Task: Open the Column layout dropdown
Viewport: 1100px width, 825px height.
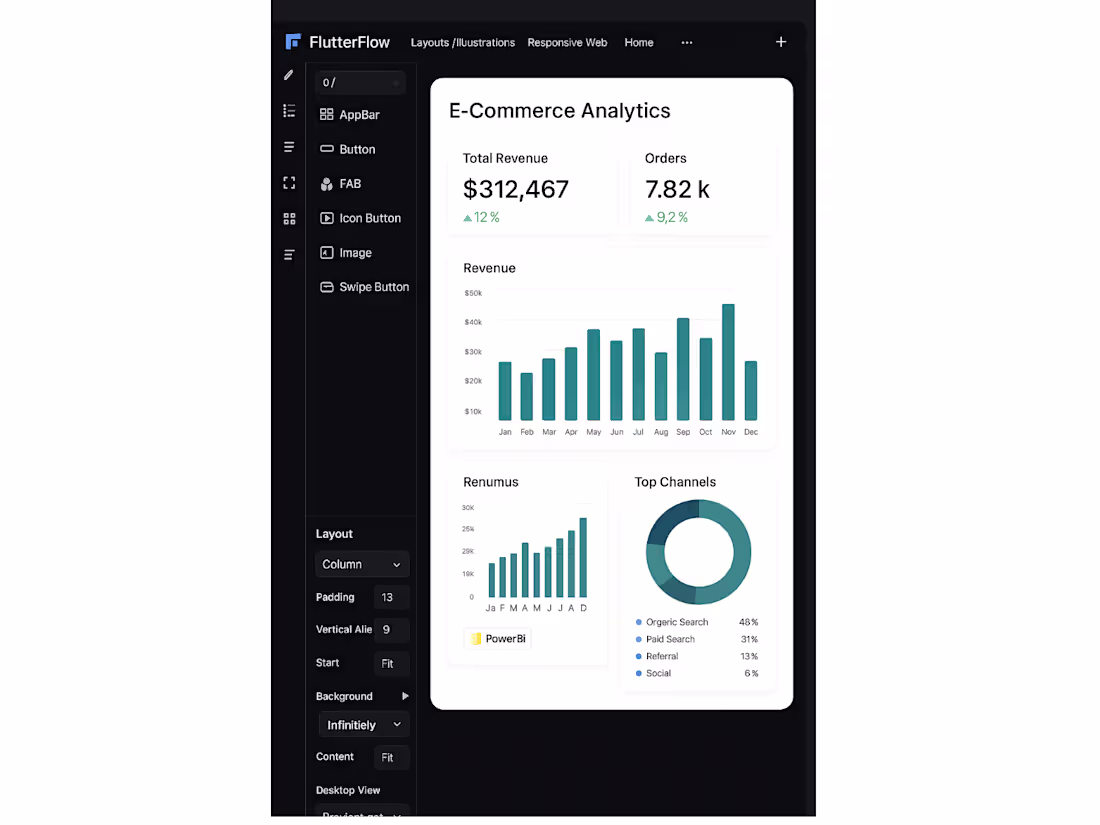Action: coord(362,564)
